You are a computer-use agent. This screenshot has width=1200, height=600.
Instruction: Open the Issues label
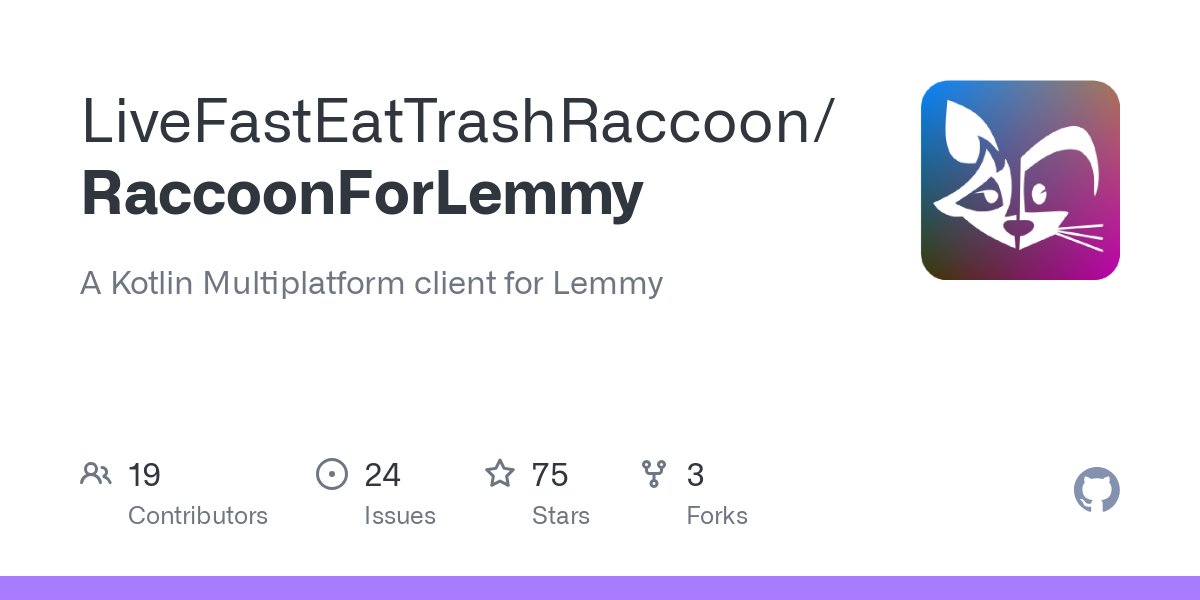point(400,516)
